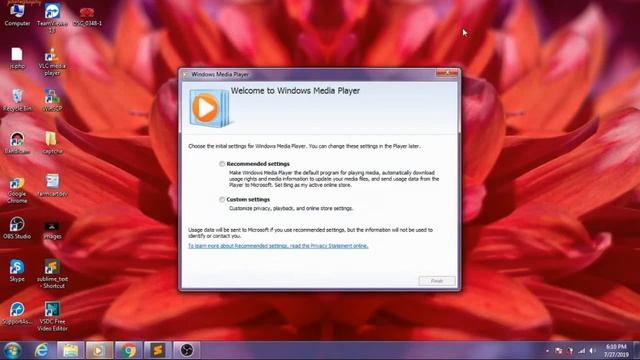Select the Custom settings radio button
The height and width of the screenshot is (360, 640).
point(222,200)
